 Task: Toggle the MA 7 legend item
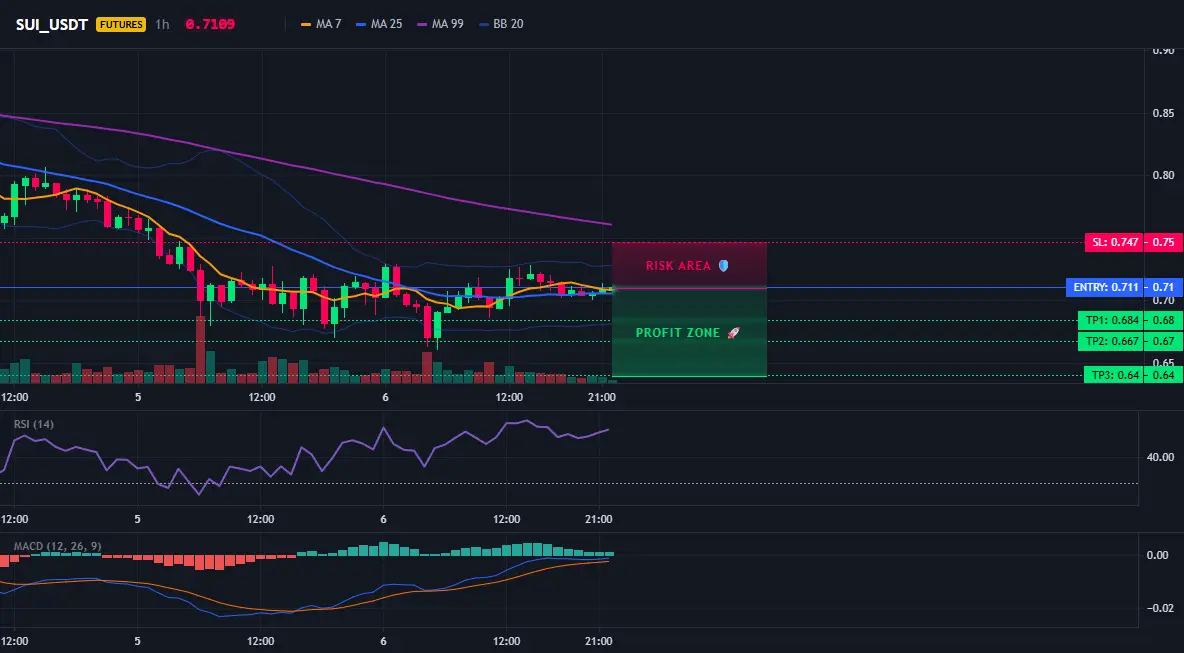tap(321, 24)
